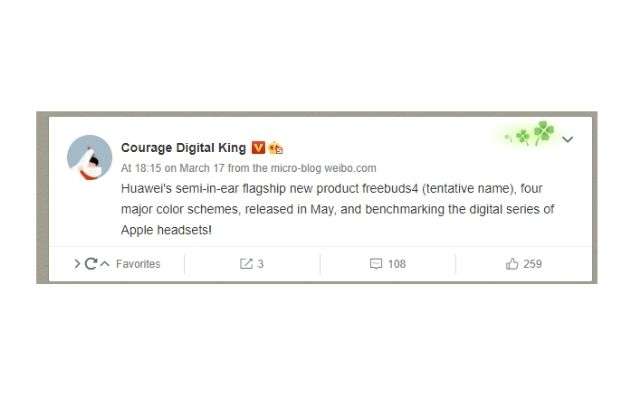Image resolution: width=640 pixels, height=400 pixels.
Task: Open comments via the speech bubble icon
Action: 376,264
